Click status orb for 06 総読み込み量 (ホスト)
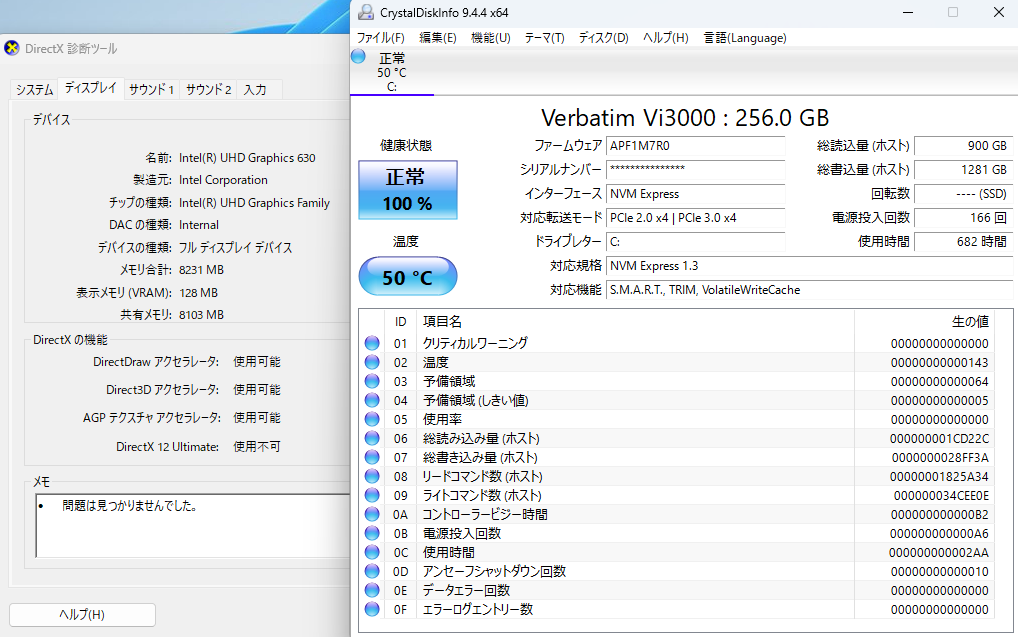The width and height of the screenshot is (1018, 637). tap(372, 438)
